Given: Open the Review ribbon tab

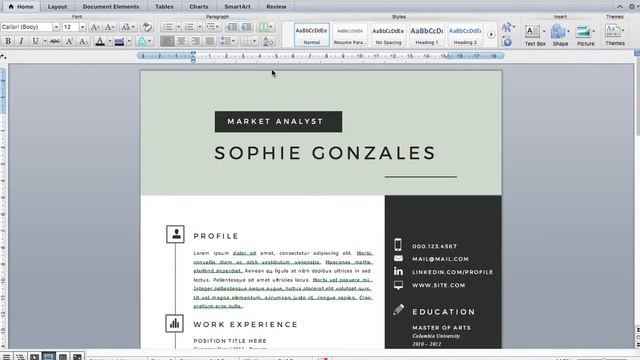Looking at the screenshot, I should tap(276, 7).
